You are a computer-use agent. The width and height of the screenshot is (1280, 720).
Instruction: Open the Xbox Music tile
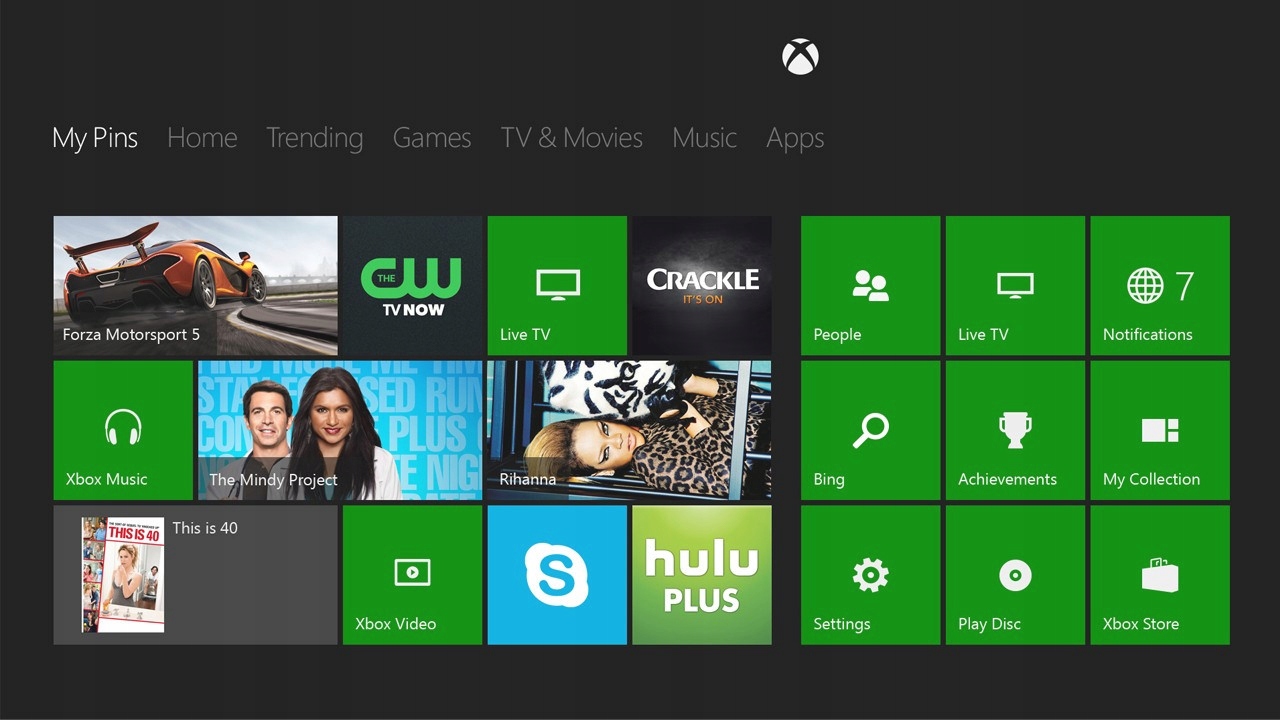click(122, 430)
